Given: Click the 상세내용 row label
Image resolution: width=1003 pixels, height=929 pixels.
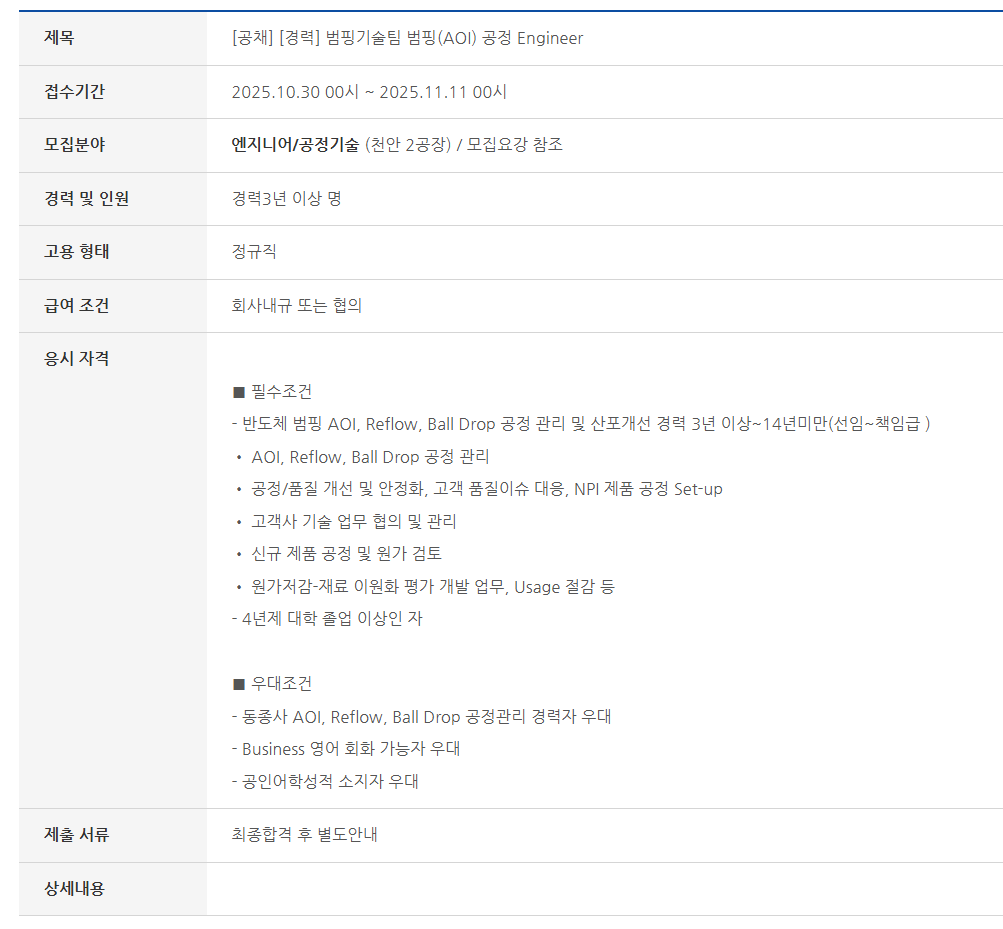Looking at the screenshot, I should pyautogui.click(x=74, y=889).
